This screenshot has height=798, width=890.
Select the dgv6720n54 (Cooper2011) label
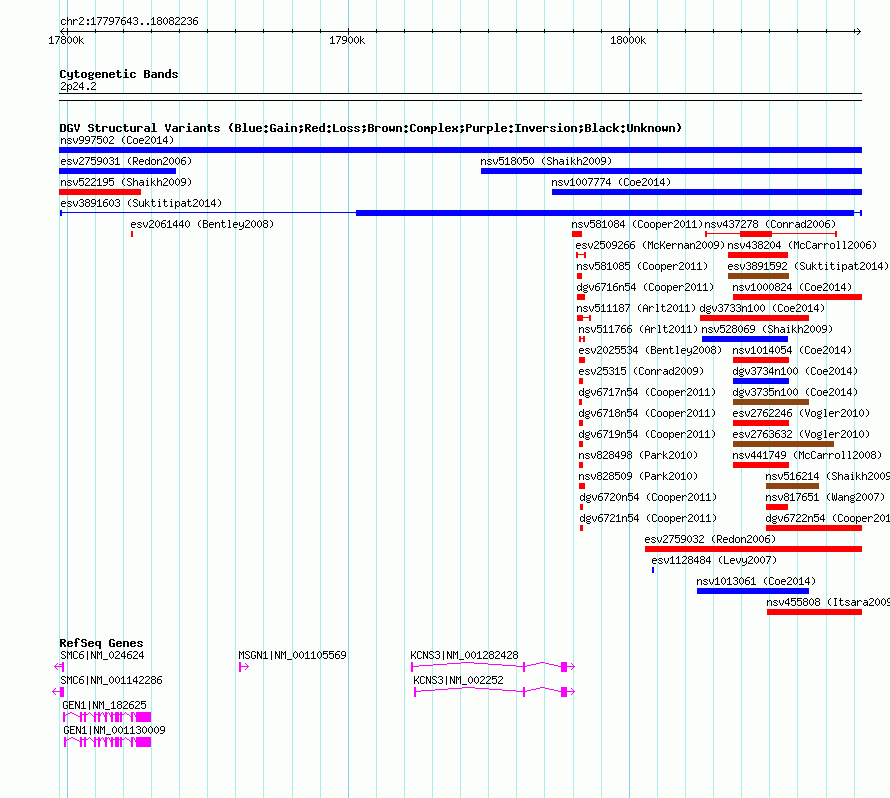pyautogui.click(x=648, y=497)
